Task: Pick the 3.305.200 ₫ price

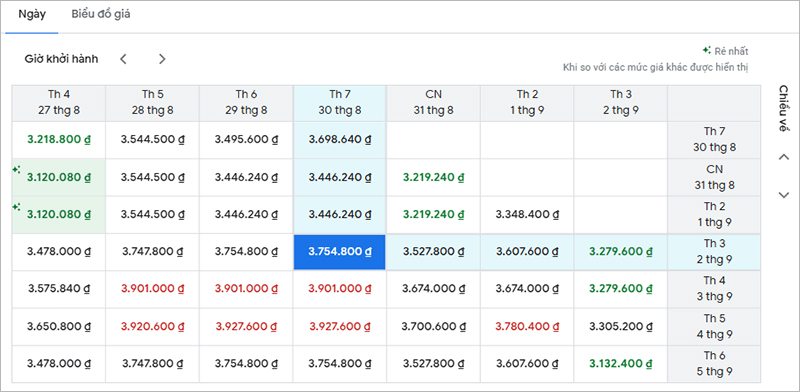Action: (x=620, y=326)
